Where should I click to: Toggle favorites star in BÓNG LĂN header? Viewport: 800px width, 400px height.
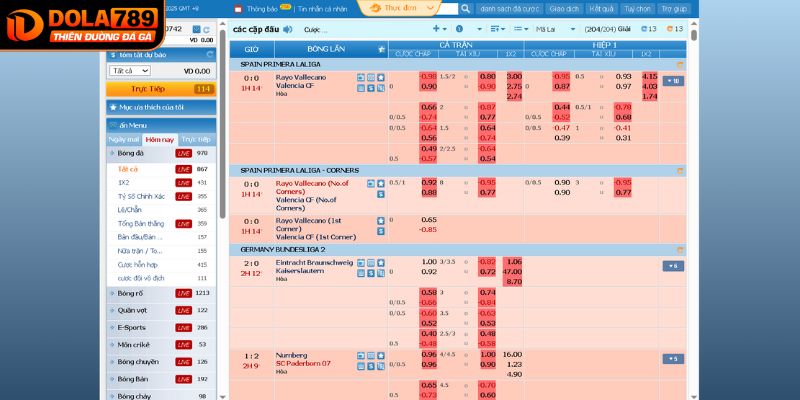pyautogui.click(x=382, y=49)
